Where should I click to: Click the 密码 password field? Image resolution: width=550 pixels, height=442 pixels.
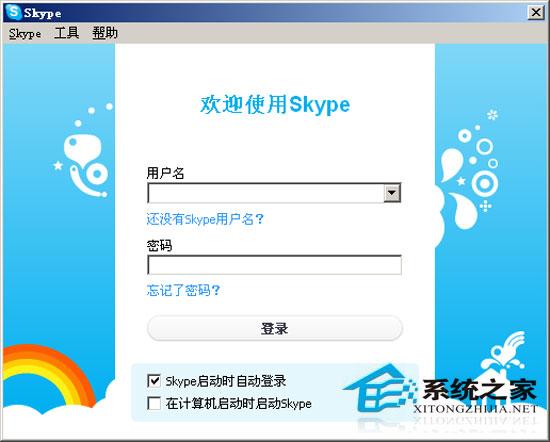pyautogui.click(x=274, y=265)
